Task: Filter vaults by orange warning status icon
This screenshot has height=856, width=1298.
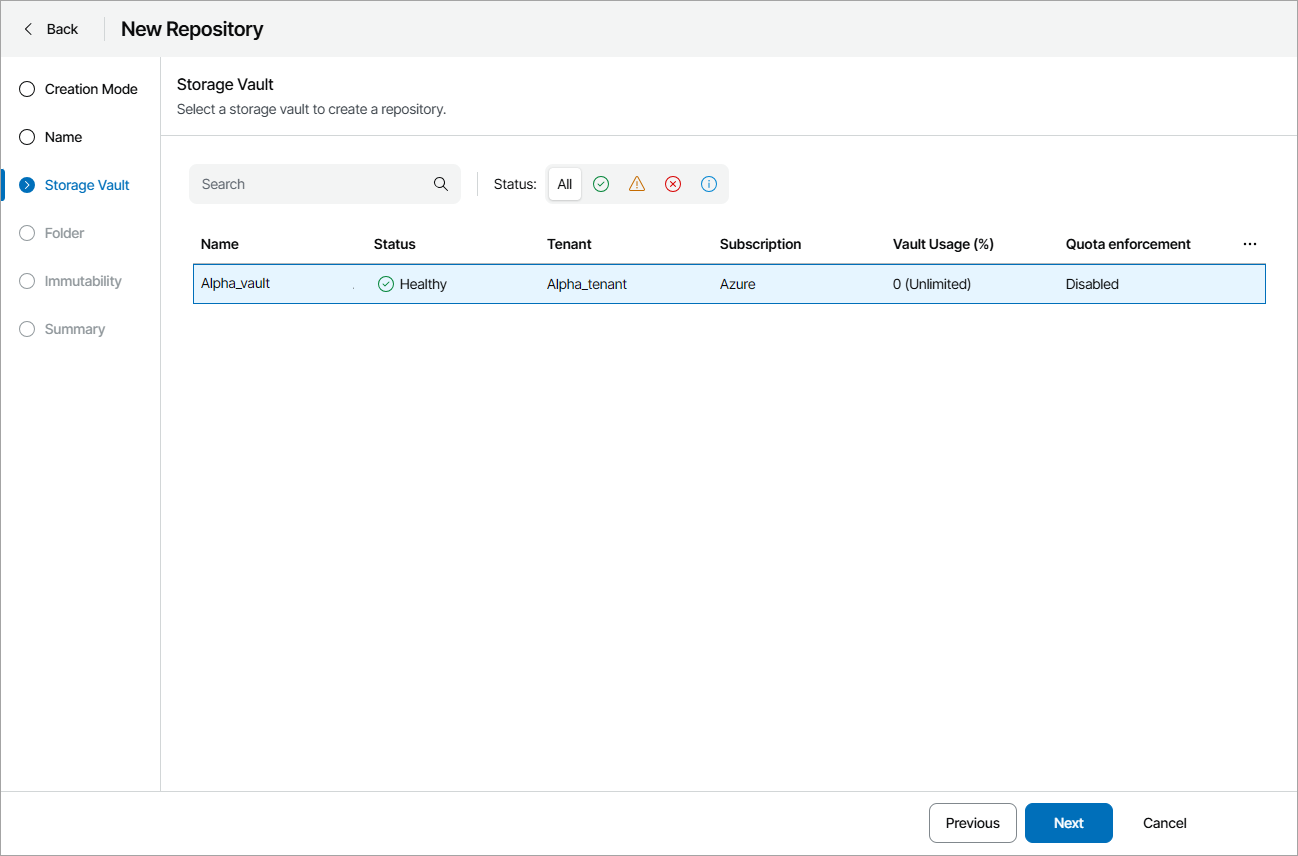Action: [637, 184]
